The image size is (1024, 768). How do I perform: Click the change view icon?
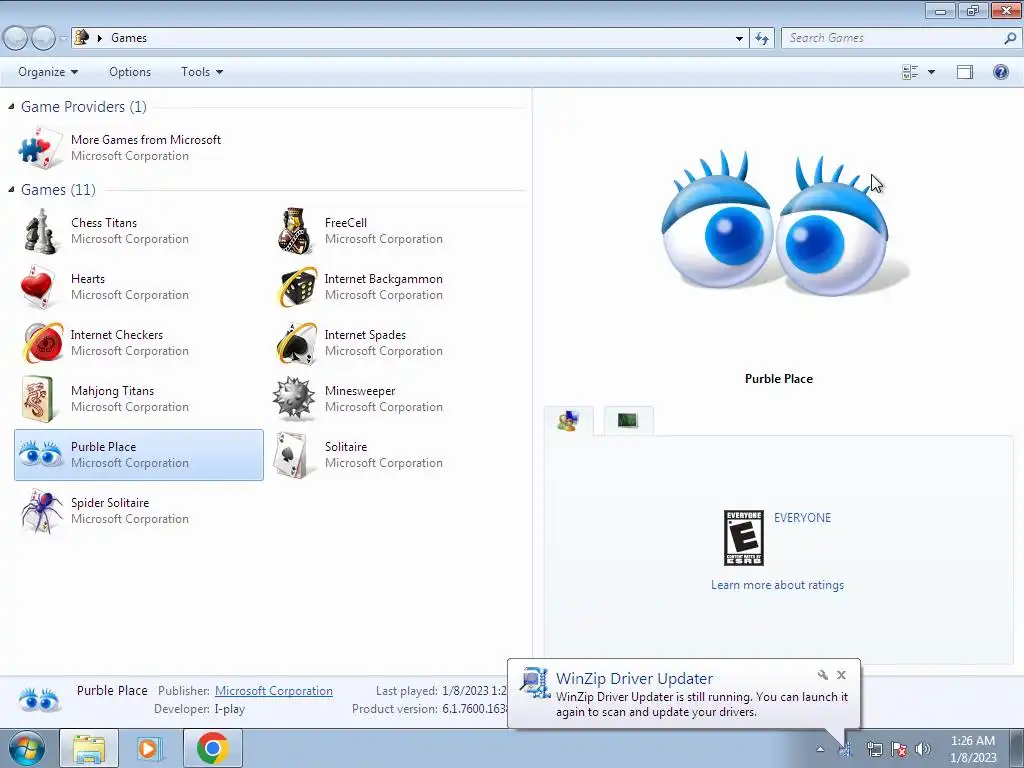pos(910,72)
